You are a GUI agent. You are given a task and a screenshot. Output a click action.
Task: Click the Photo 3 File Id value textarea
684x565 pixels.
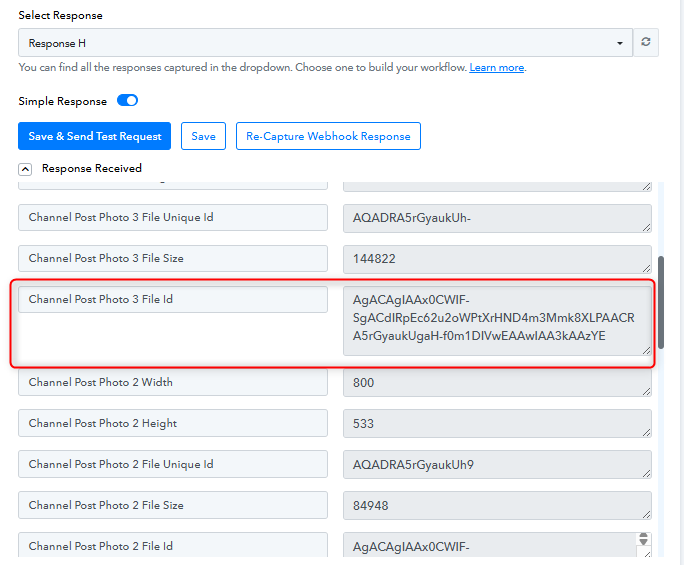pyautogui.click(x=497, y=320)
